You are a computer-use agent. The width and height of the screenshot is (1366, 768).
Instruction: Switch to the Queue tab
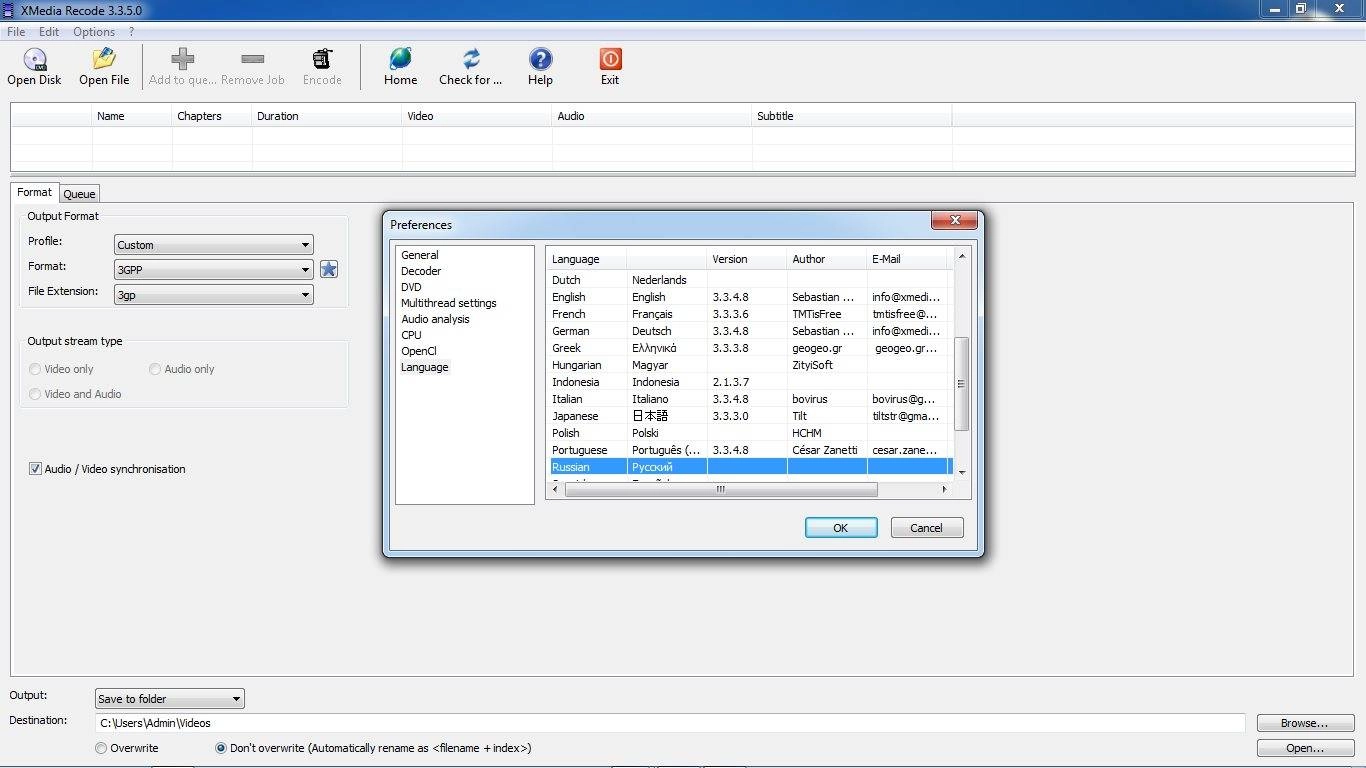tap(79, 194)
